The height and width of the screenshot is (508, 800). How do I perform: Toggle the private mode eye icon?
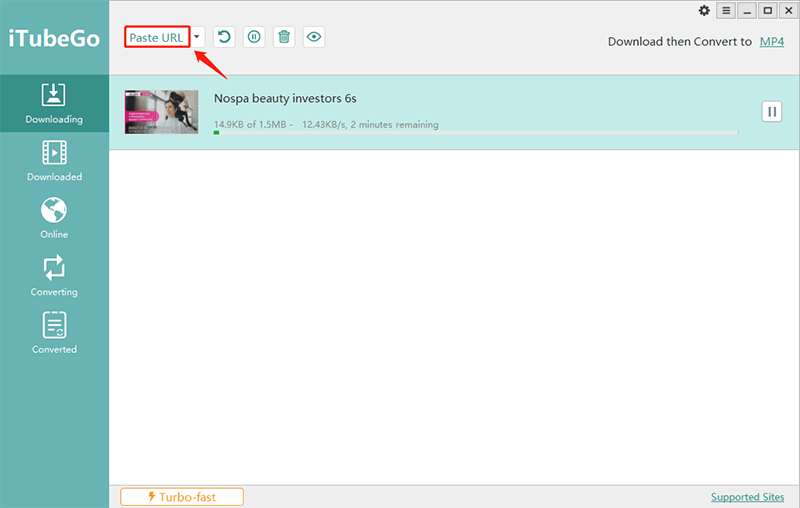point(314,37)
